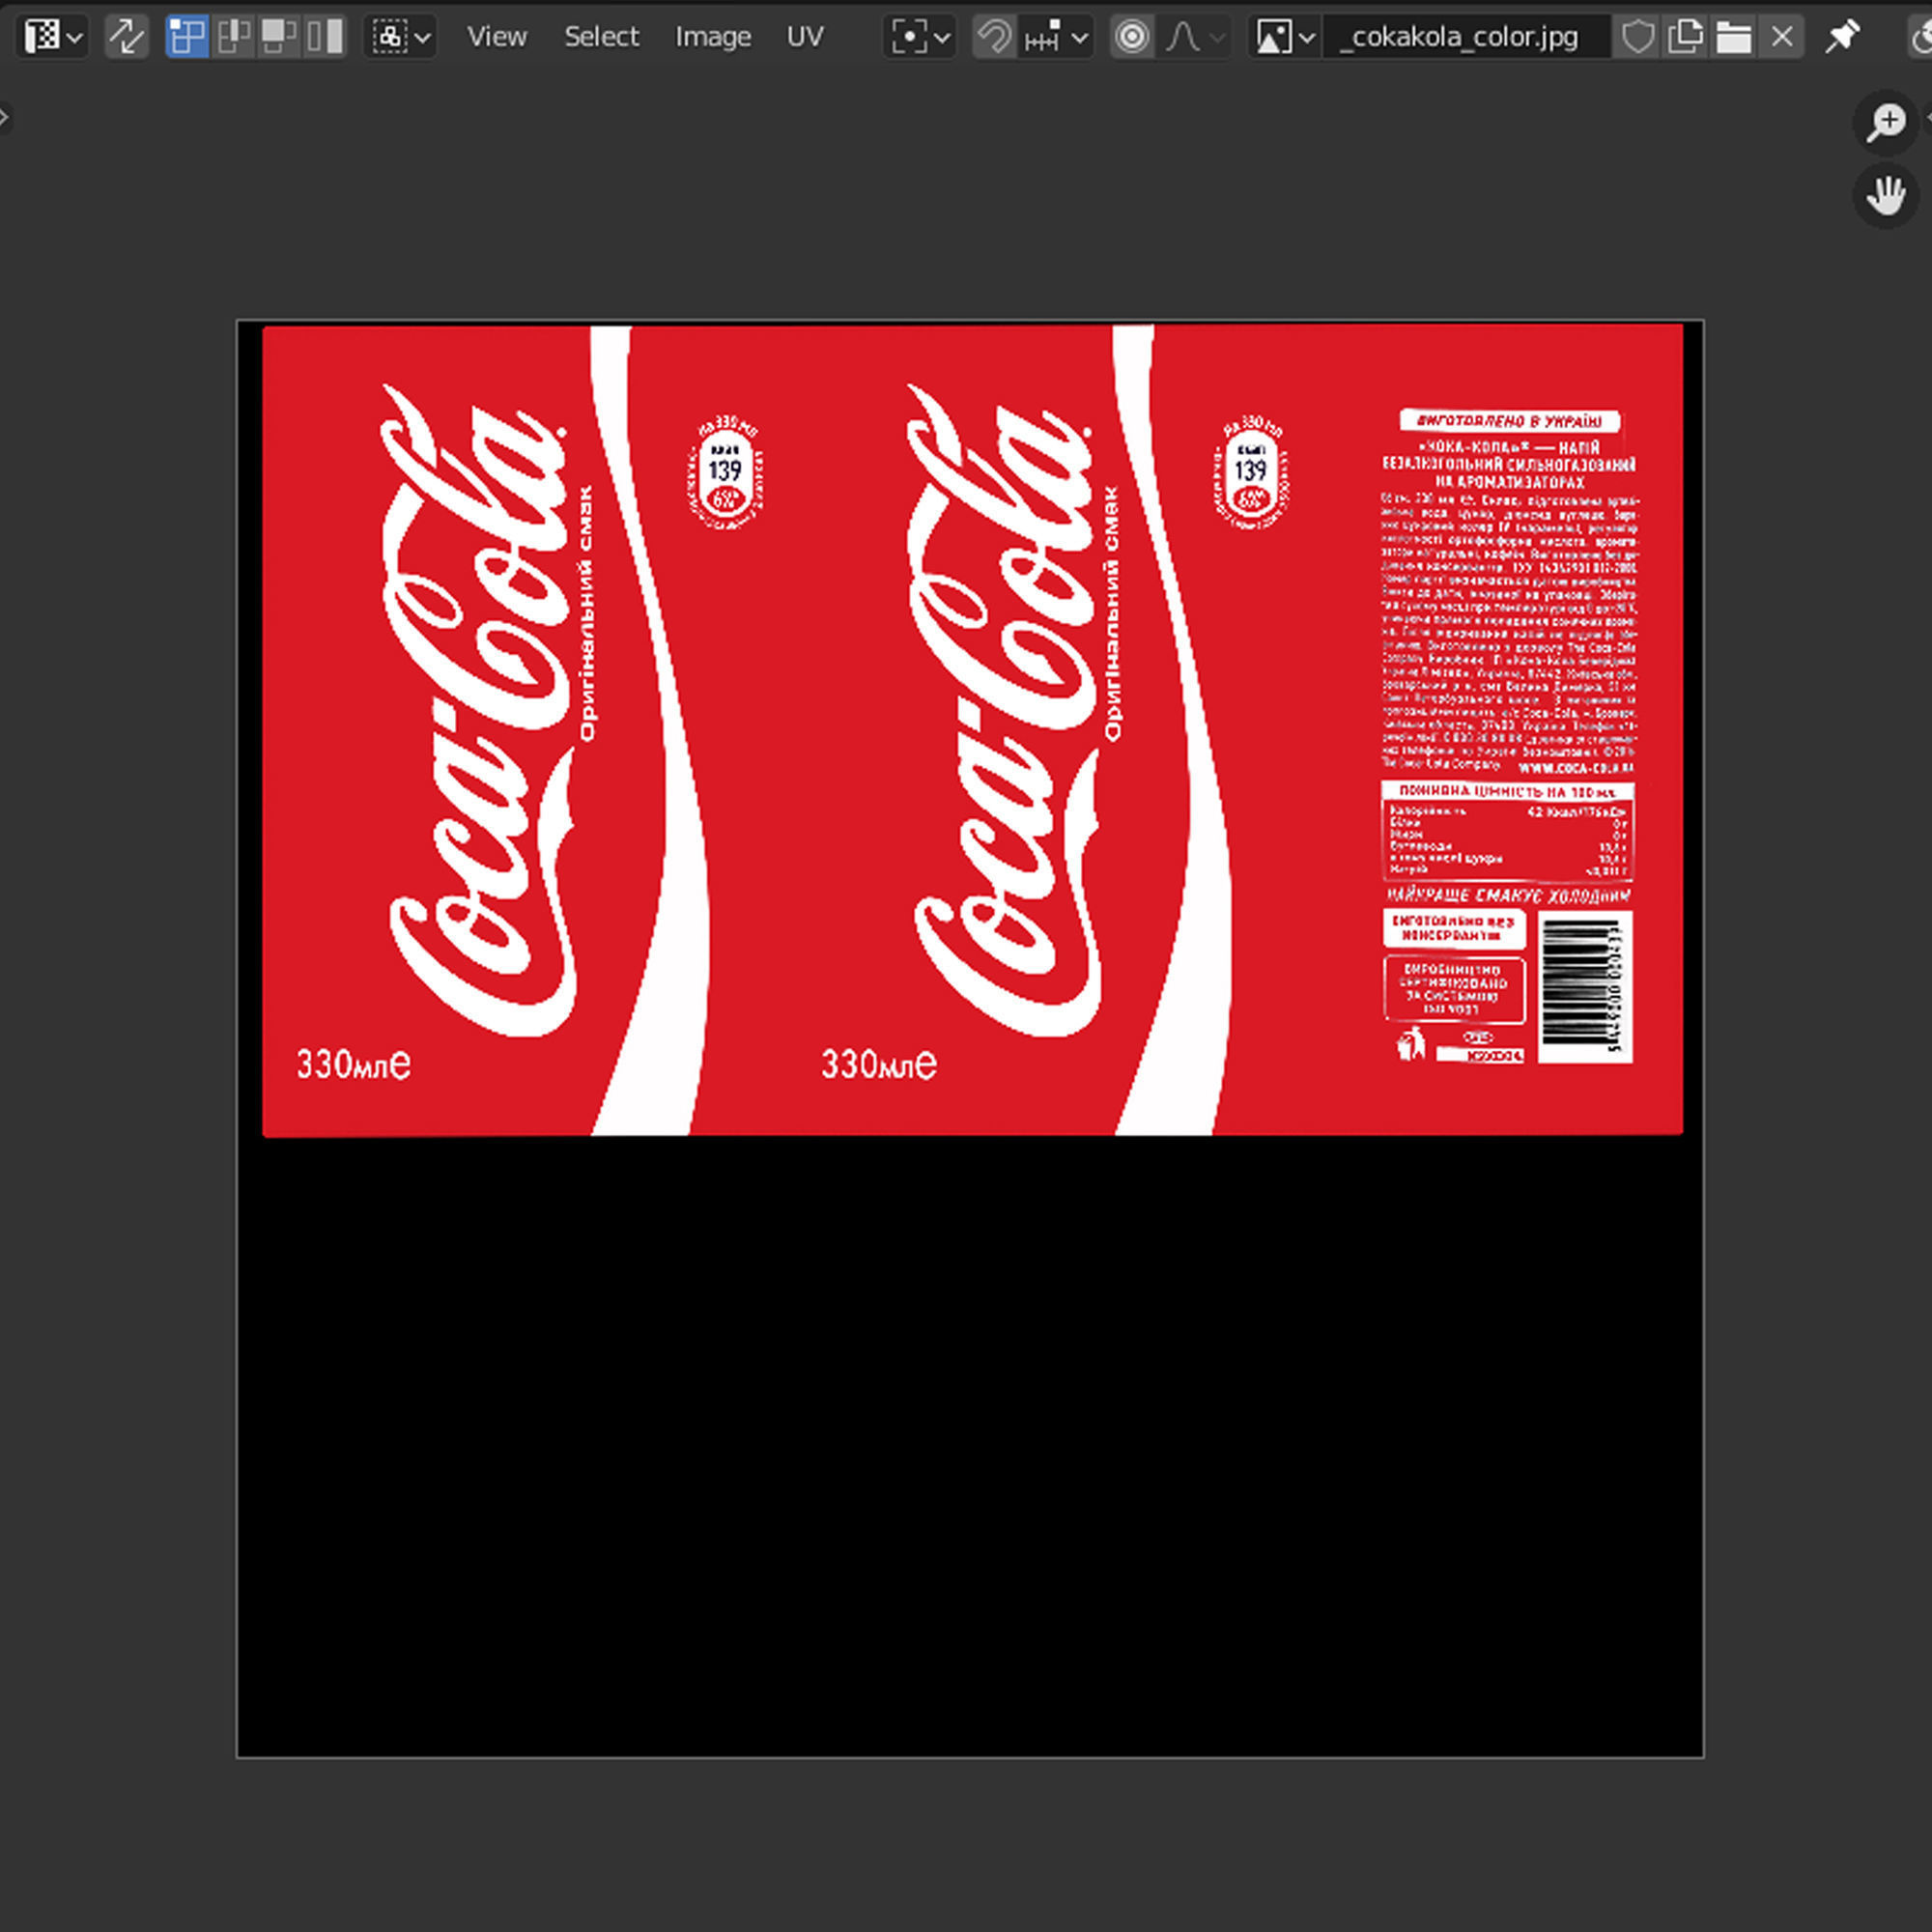
Task: Toggle fake user shield for image
Action: [x=1637, y=37]
